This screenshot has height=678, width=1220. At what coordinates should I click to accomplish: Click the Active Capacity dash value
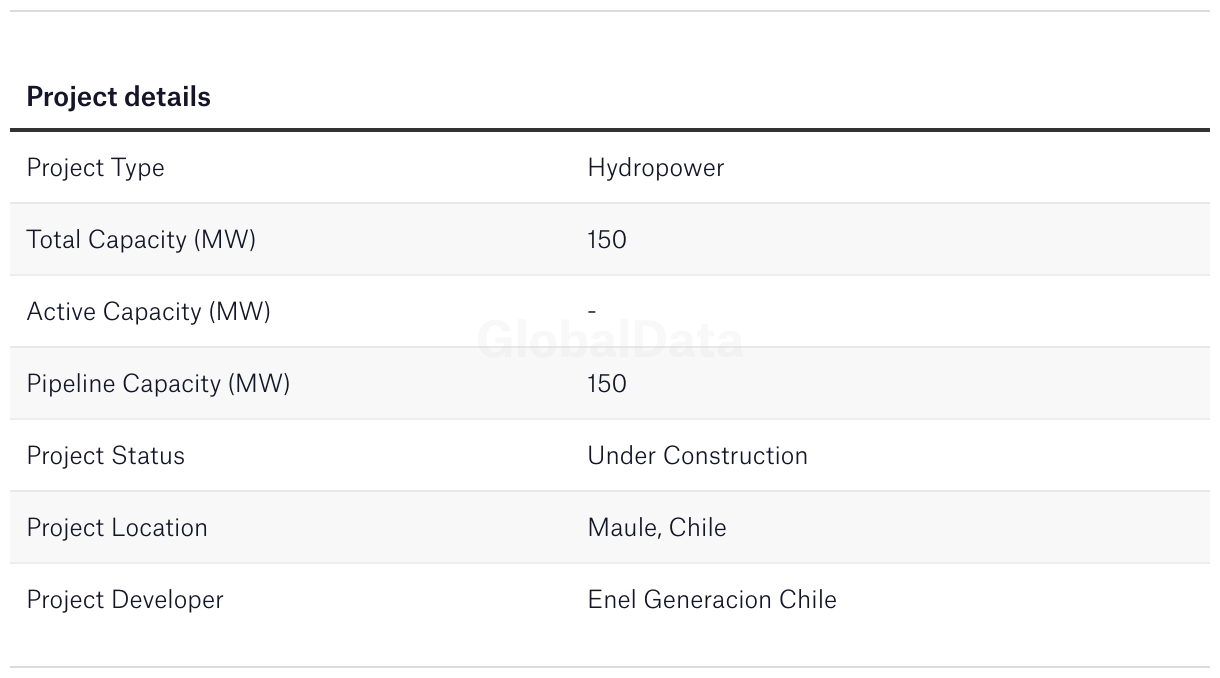[592, 312]
